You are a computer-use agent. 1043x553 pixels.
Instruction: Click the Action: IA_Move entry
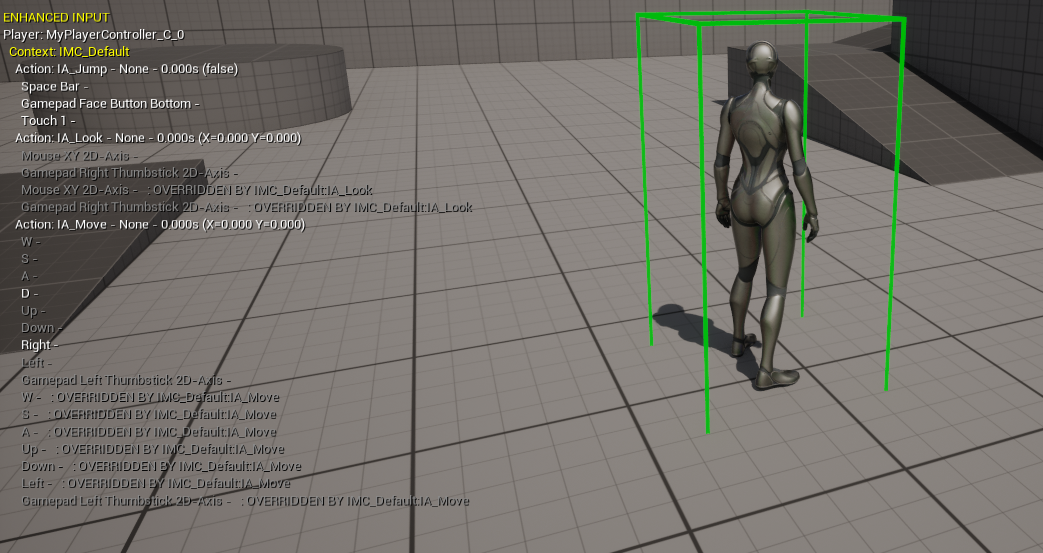[x=159, y=224]
